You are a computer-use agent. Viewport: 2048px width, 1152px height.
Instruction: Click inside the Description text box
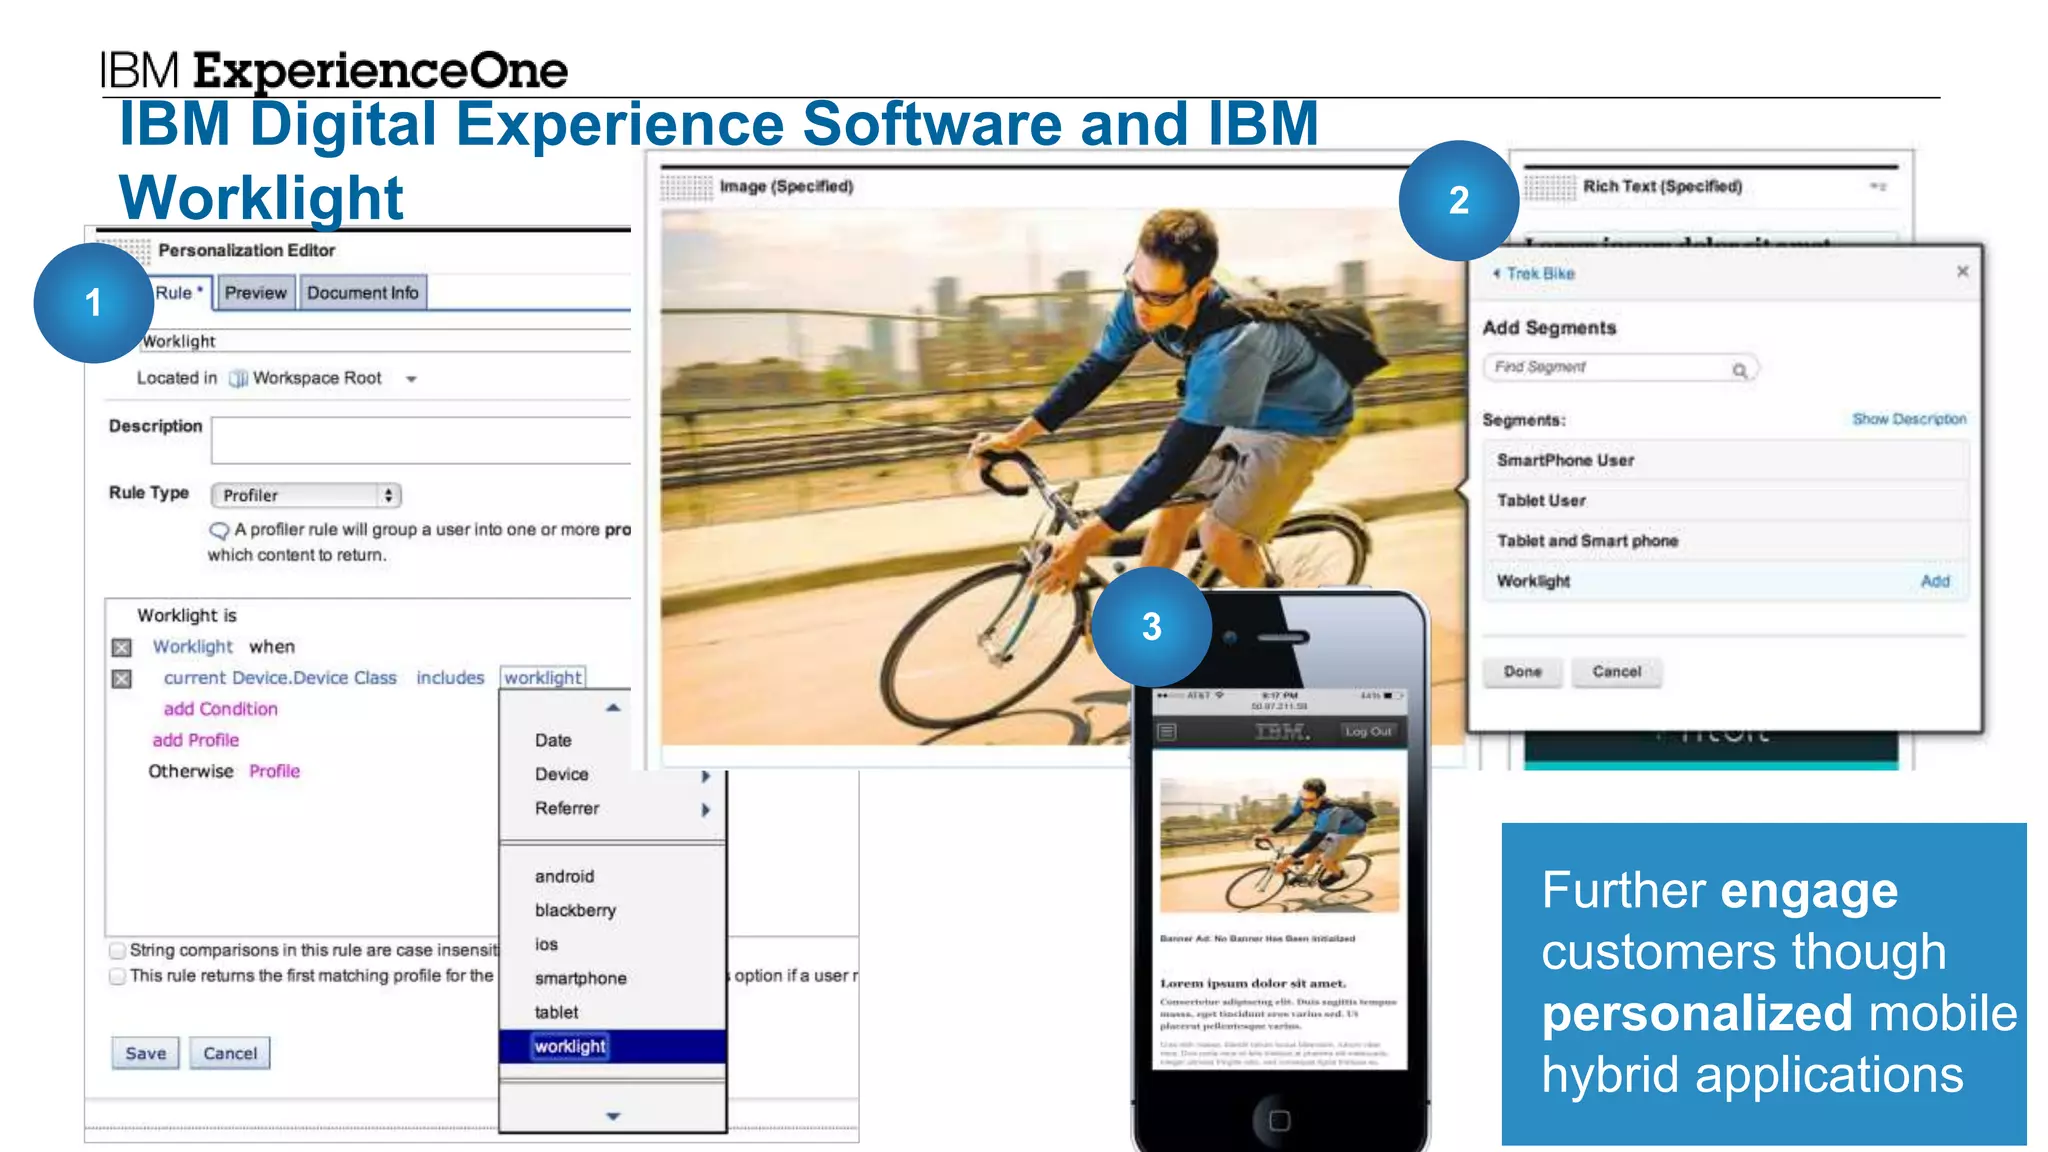421,441
